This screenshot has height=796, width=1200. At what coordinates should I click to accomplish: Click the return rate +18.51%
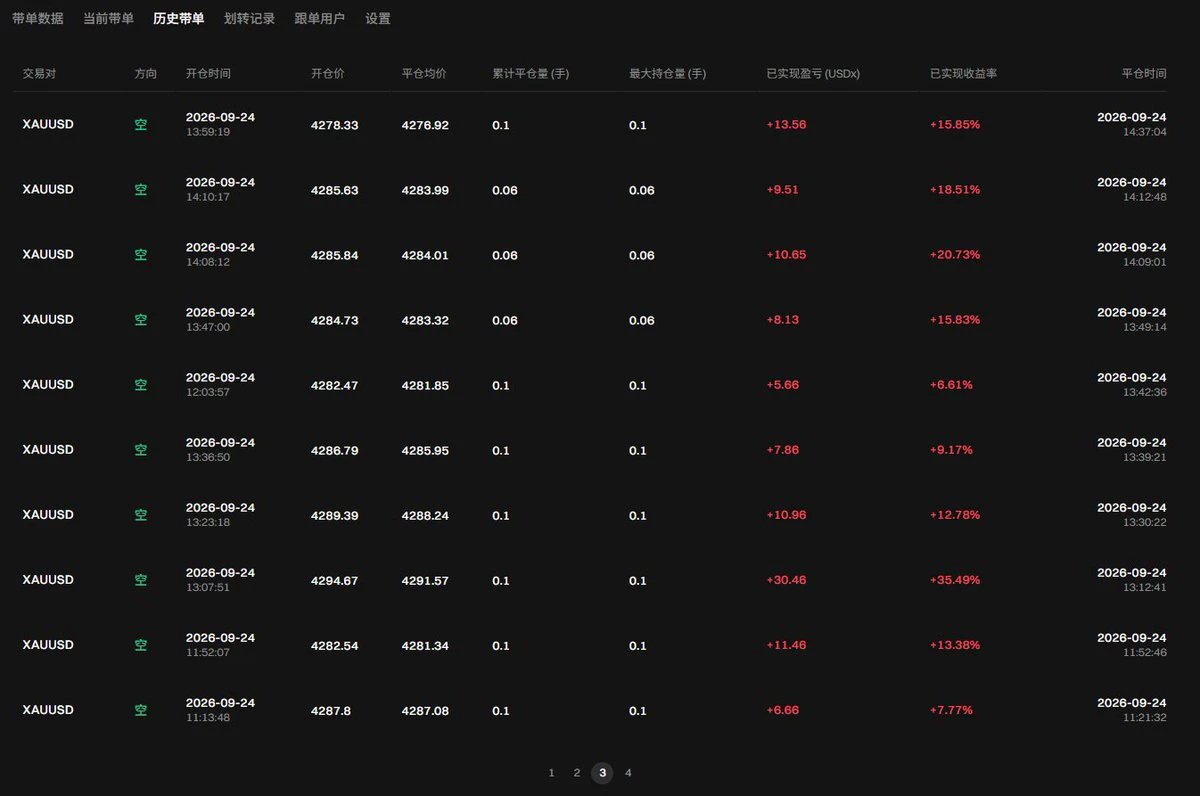click(955, 190)
